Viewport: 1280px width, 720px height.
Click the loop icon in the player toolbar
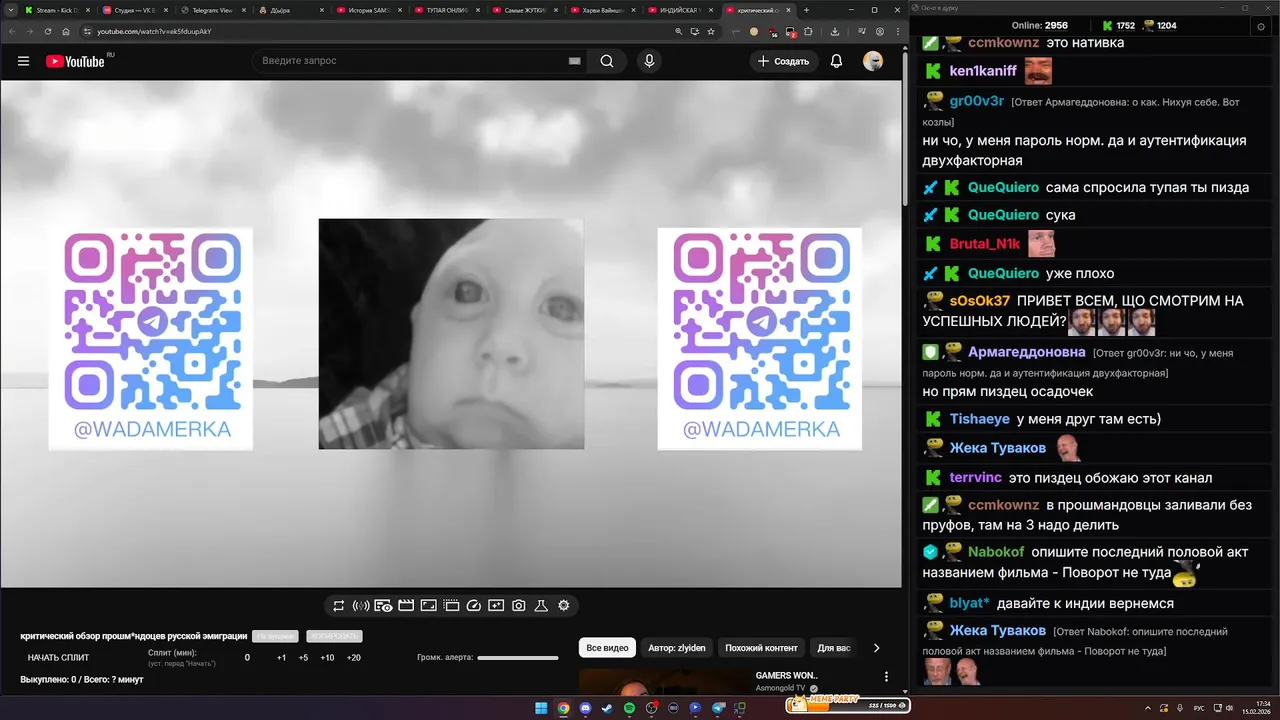(x=339, y=606)
